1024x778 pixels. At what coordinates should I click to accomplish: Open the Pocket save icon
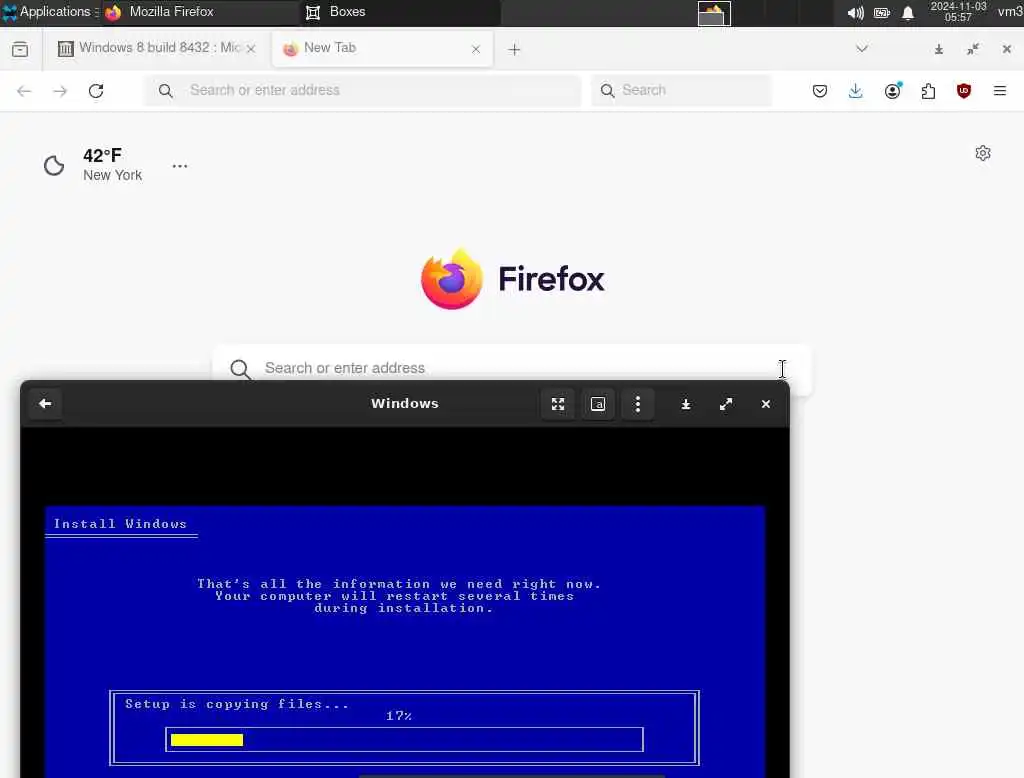tap(820, 91)
